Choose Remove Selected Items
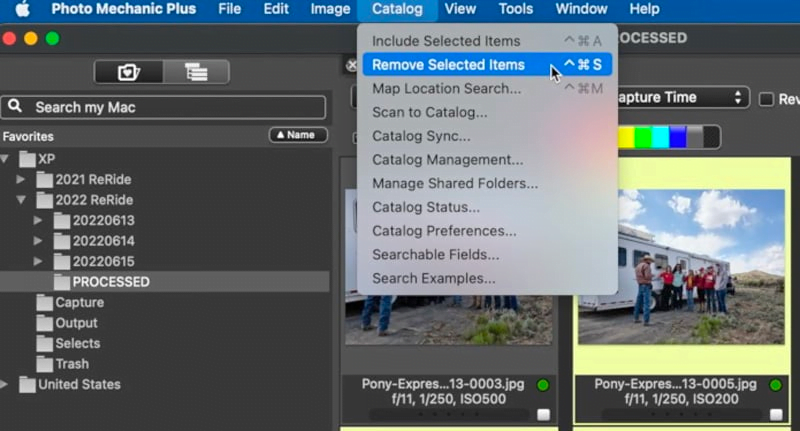This screenshot has height=431, width=800. tap(487, 65)
